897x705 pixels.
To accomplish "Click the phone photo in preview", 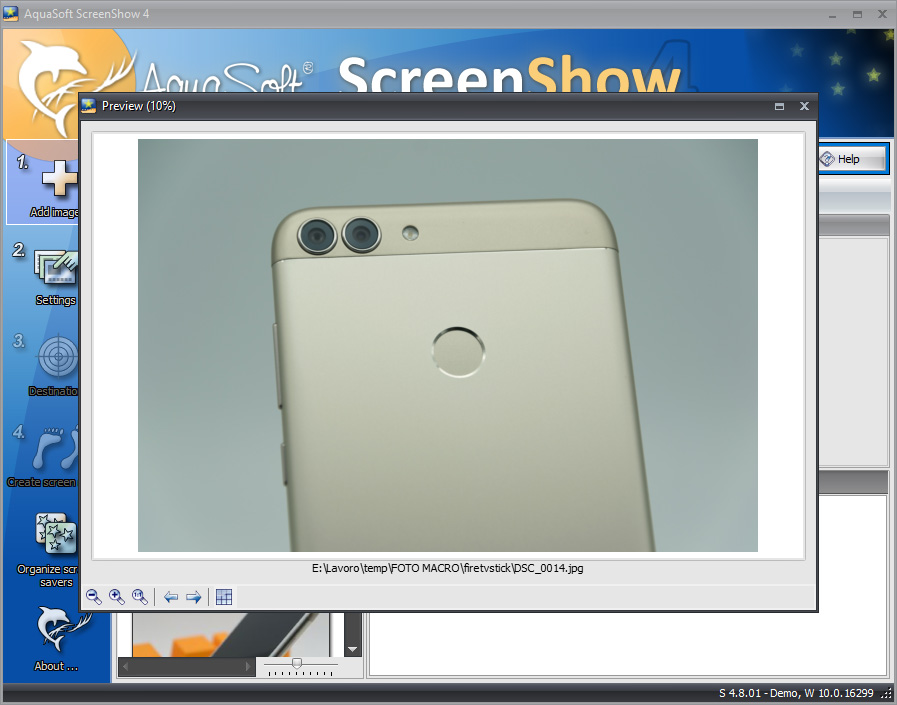I will tap(447, 345).
